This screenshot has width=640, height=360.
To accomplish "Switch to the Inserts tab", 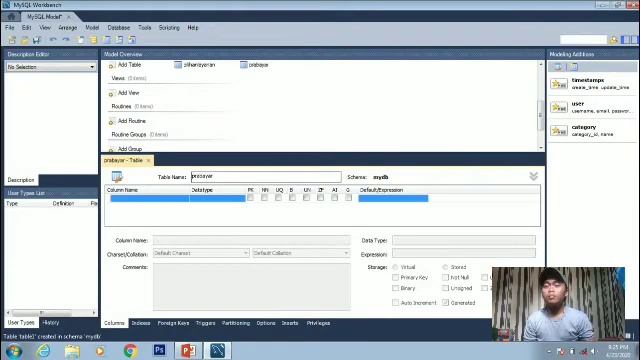I will point(290,323).
